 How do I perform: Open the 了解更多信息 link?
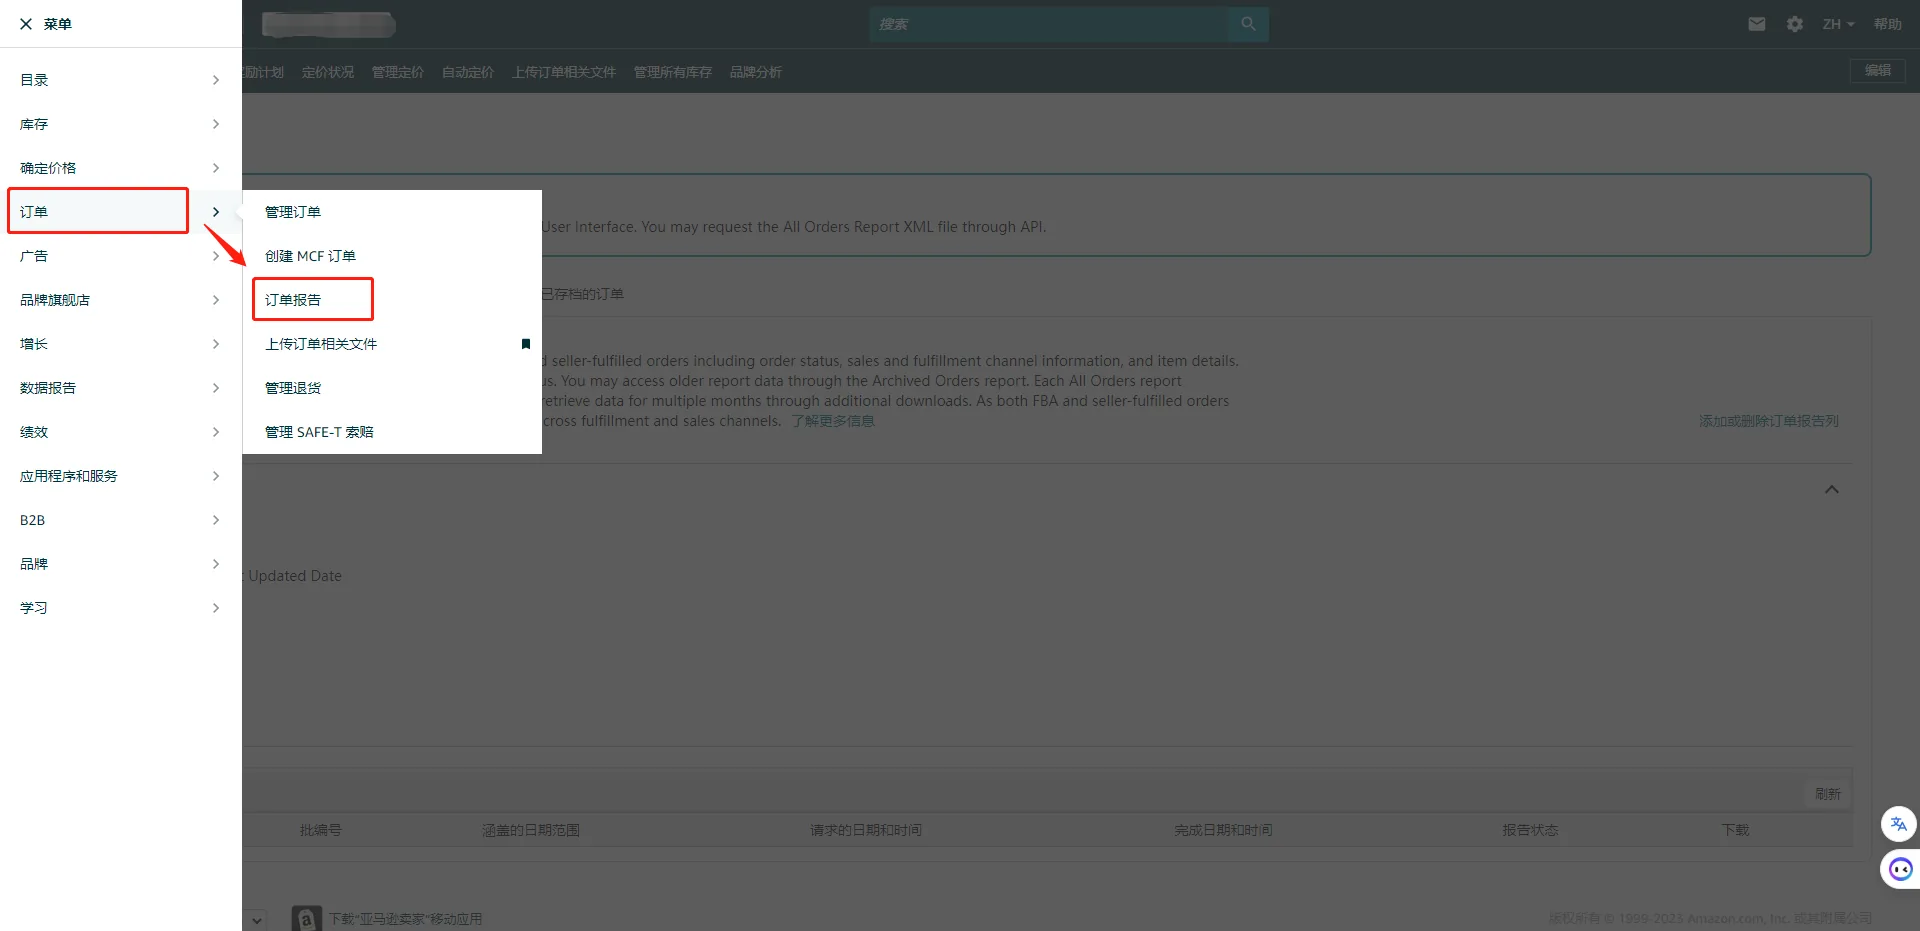point(833,421)
